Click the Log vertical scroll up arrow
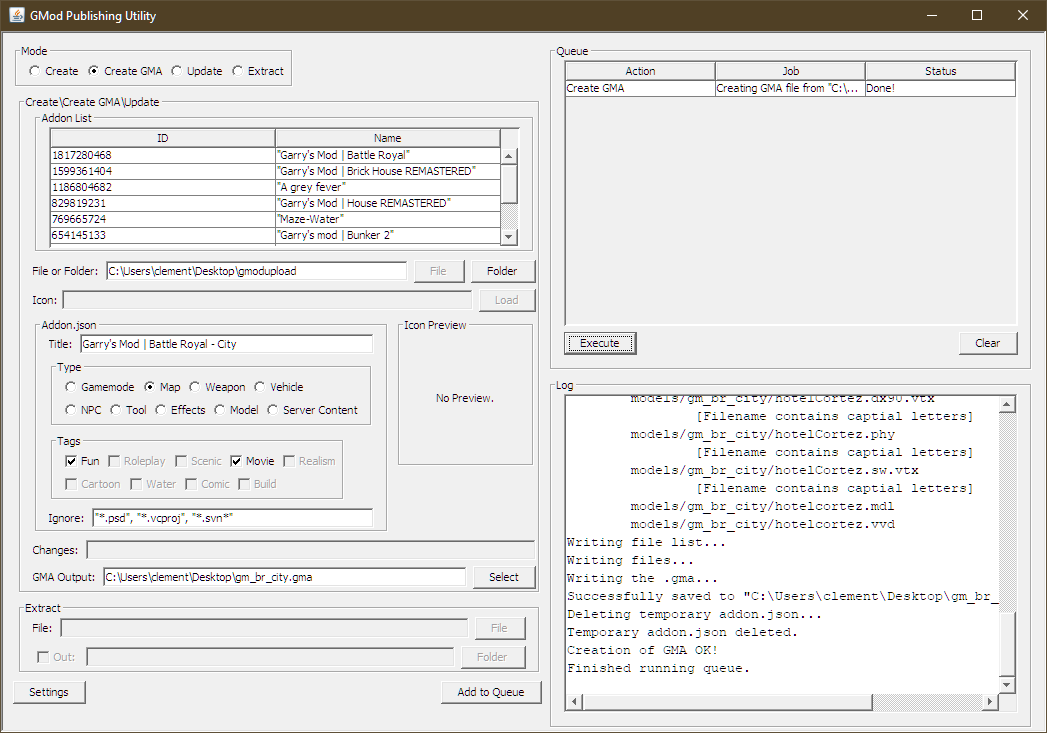Viewport: 1047px width, 733px height. pyautogui.click(x=1007, y=404)
